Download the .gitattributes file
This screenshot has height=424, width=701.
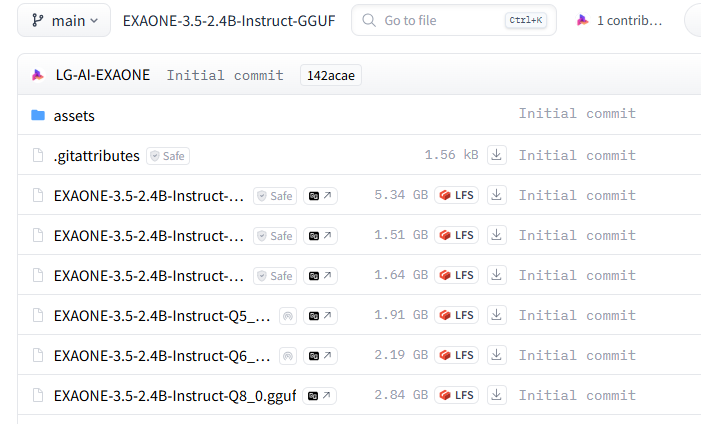tap(496, 155)
